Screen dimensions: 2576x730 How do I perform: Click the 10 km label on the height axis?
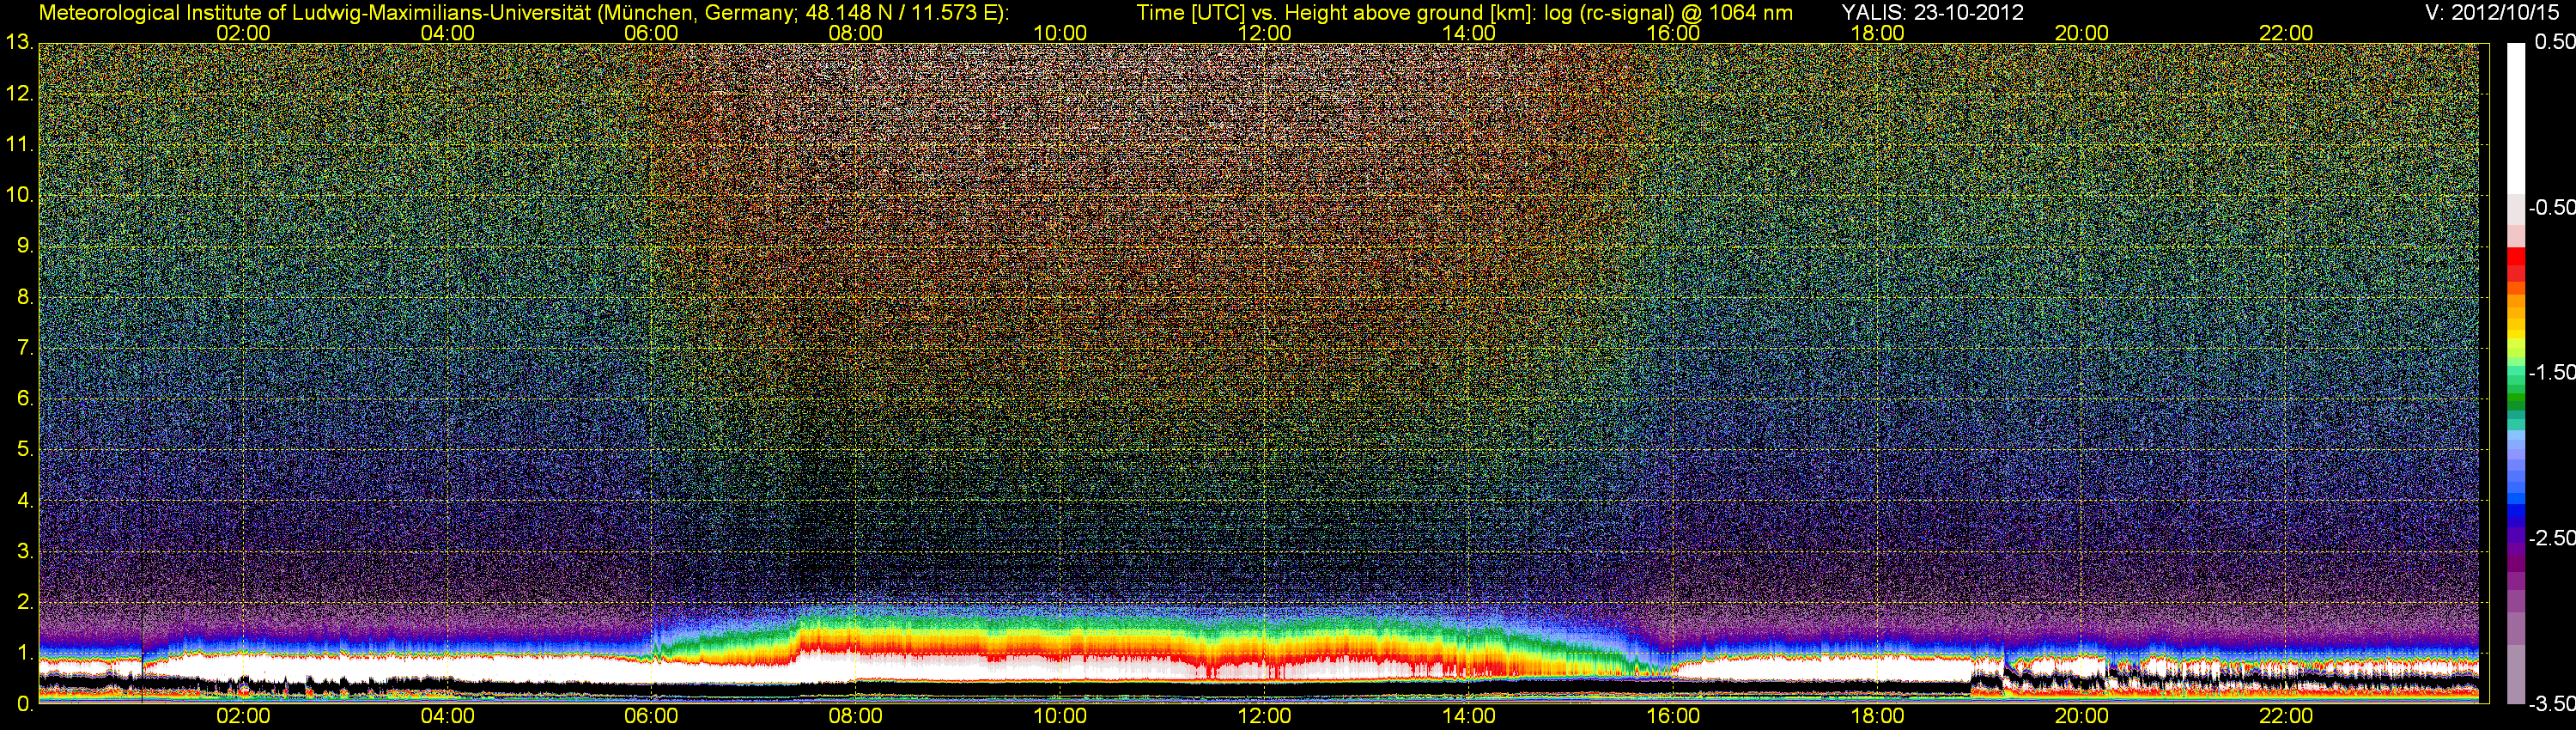click(x=18, y=195)
